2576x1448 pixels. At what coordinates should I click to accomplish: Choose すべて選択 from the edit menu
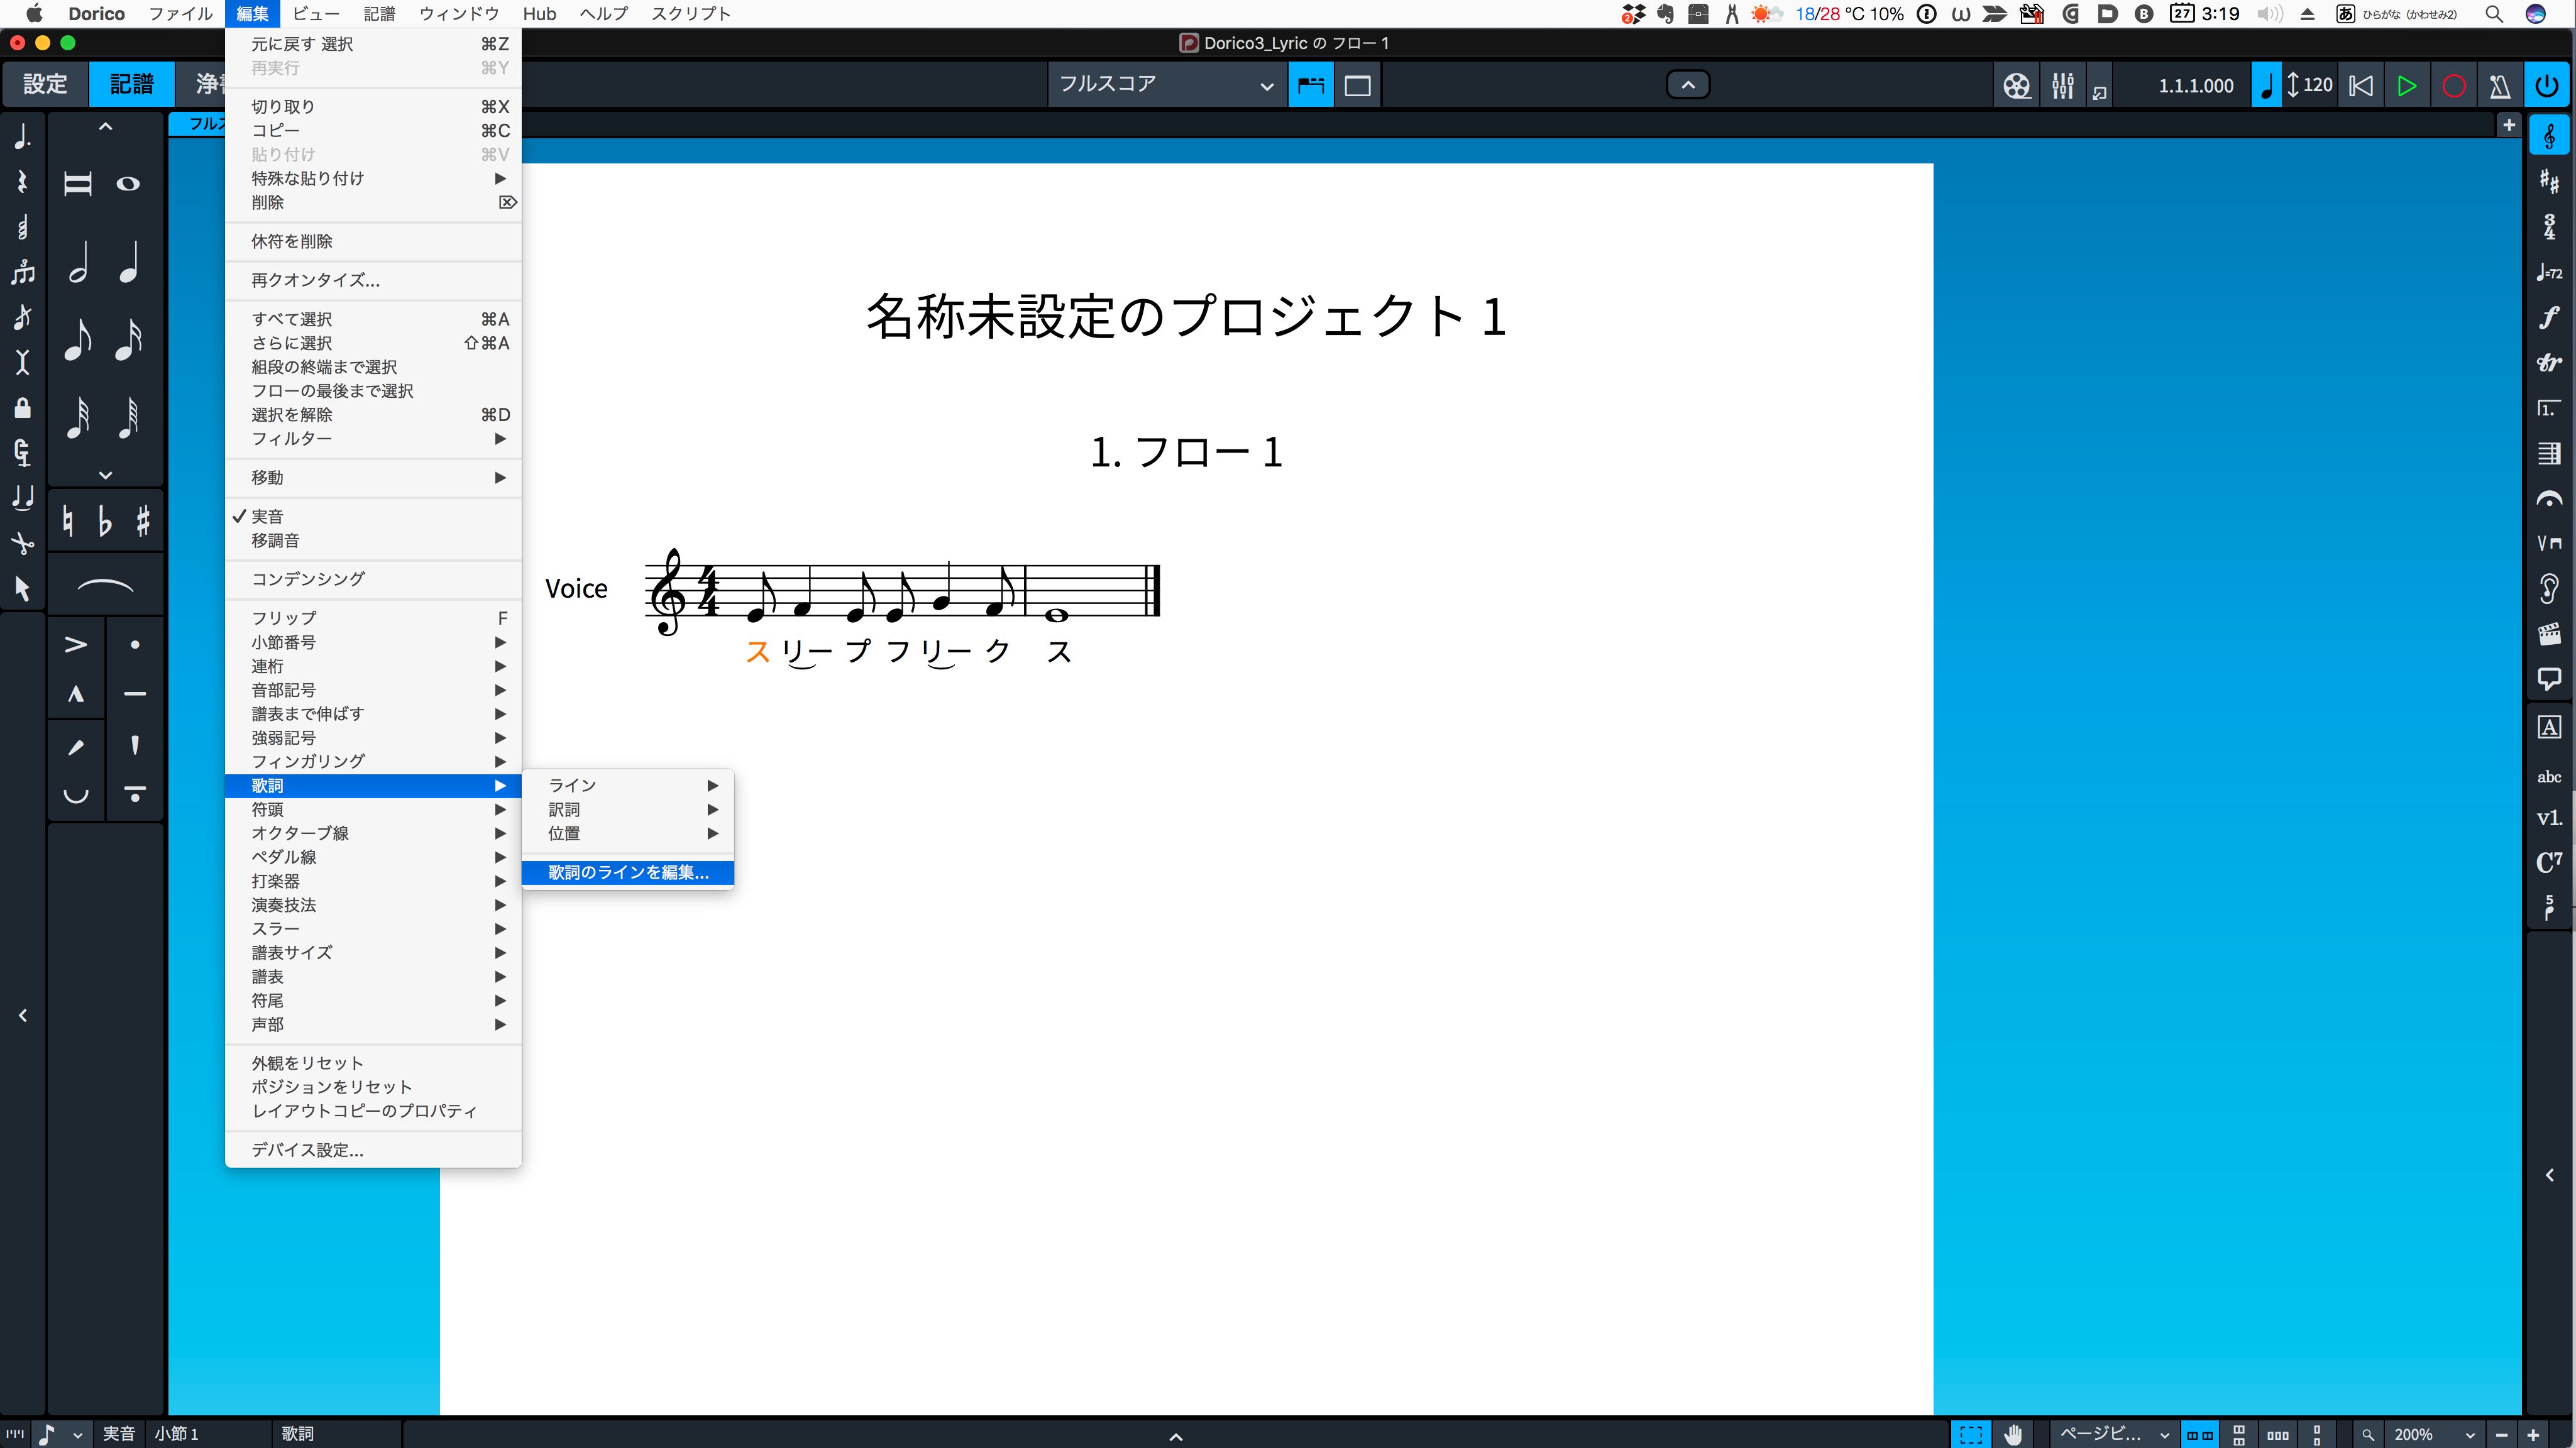click(373, 319)
